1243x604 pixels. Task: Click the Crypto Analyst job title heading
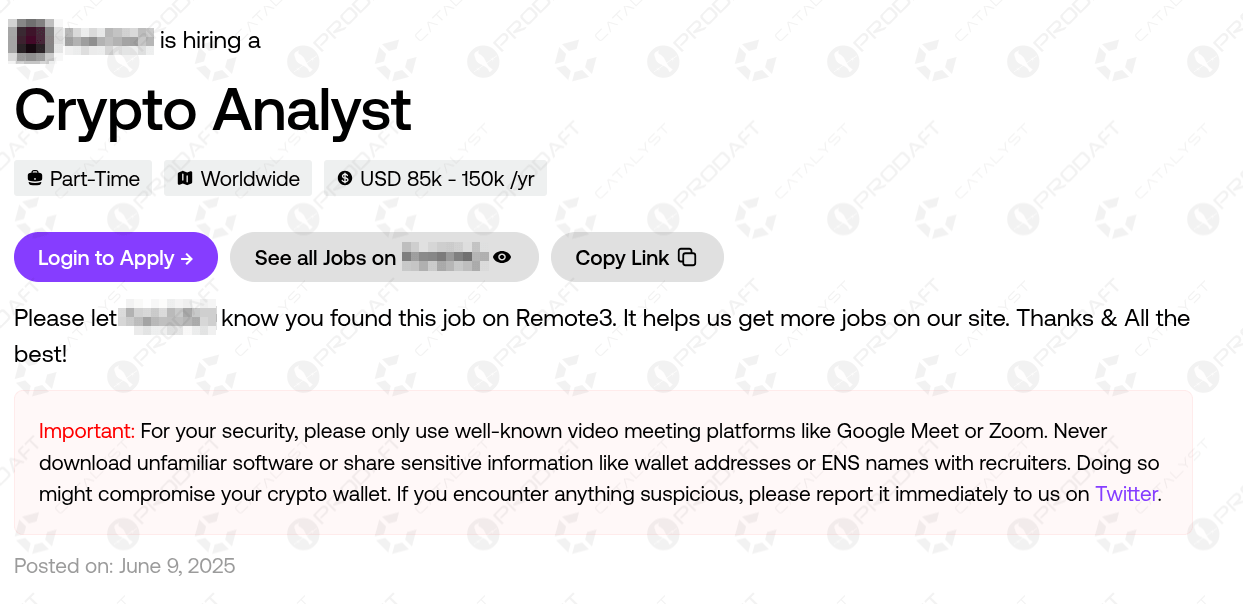click(x=213, y=110)
